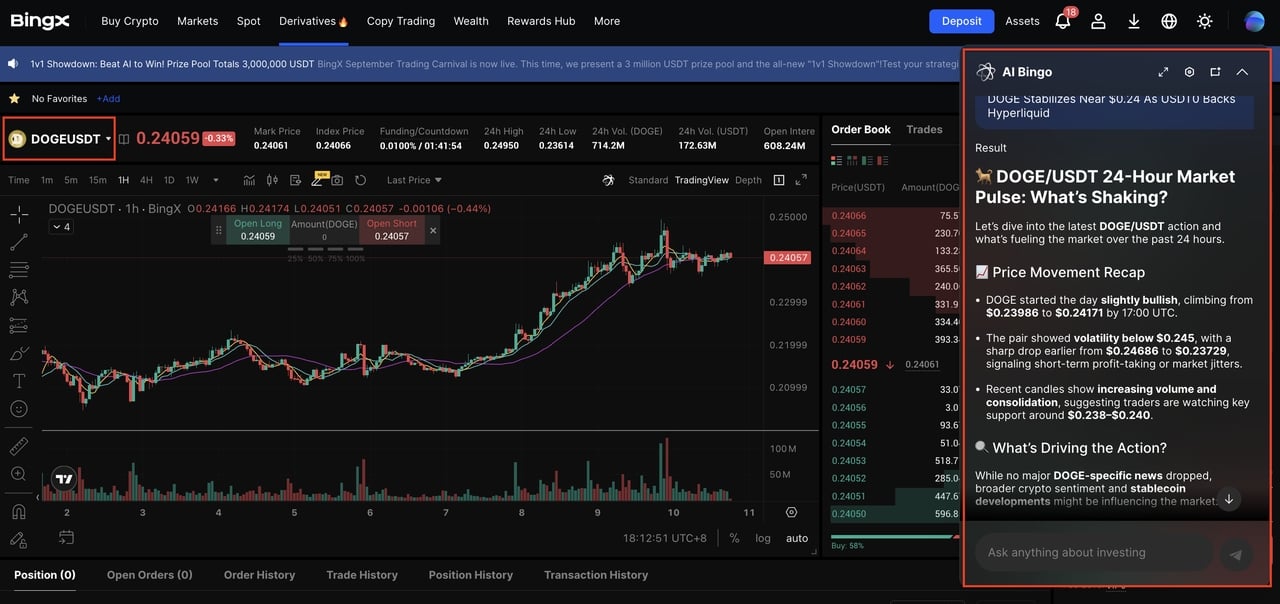This screenshot has height=604, width=1280.
Task: Click the send message arrow button
Action: 1236,554
